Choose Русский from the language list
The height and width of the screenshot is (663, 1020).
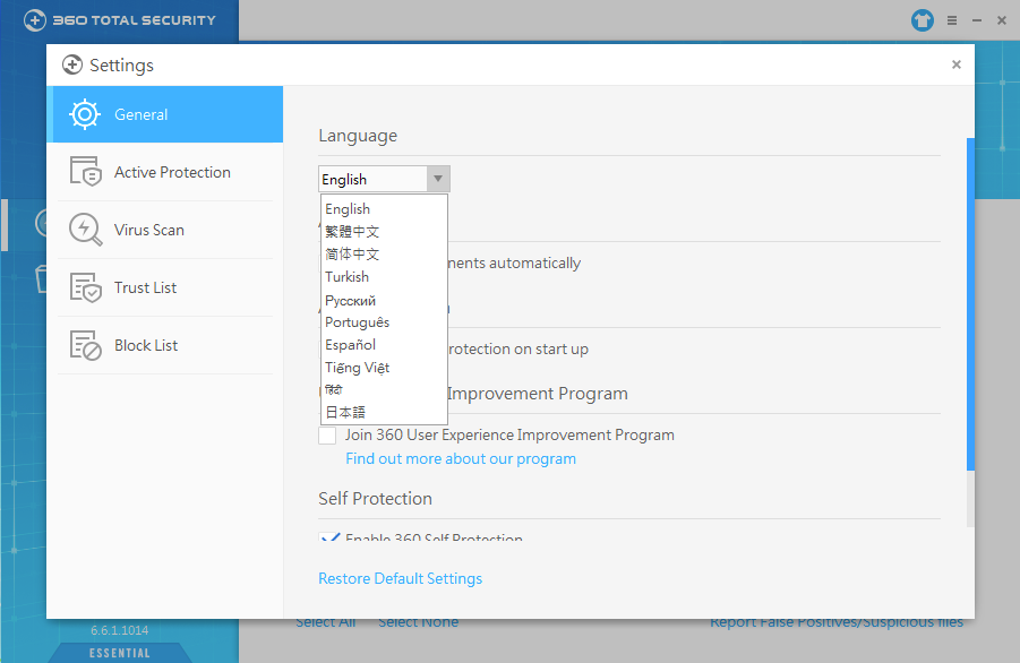pyautogui.click(x=384, y=300)
